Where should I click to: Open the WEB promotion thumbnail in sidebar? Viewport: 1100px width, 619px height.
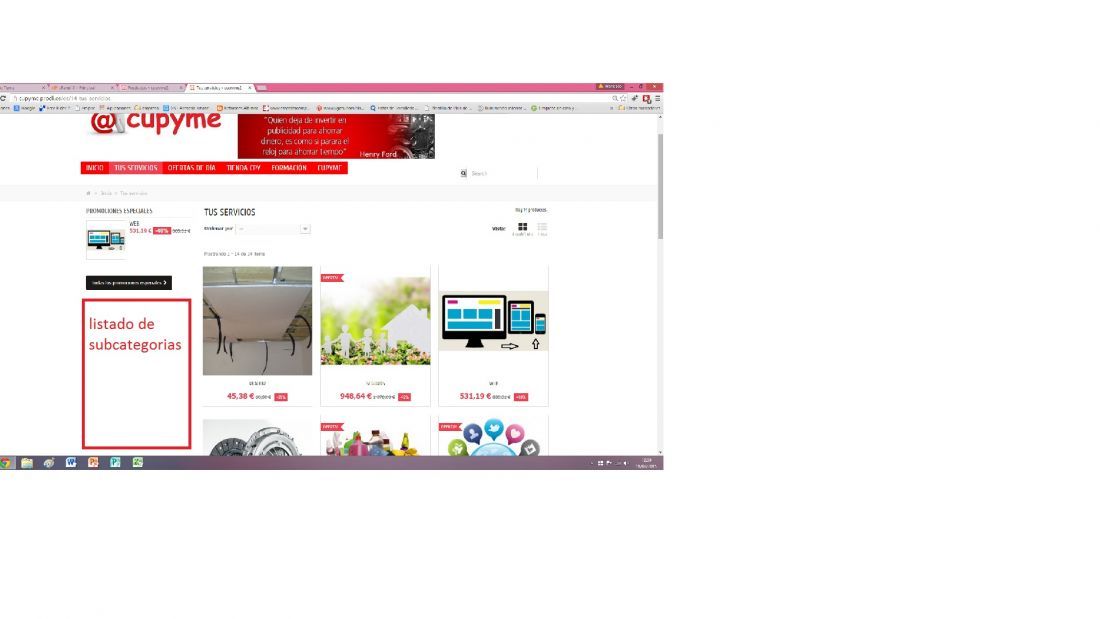pos(106,240)
